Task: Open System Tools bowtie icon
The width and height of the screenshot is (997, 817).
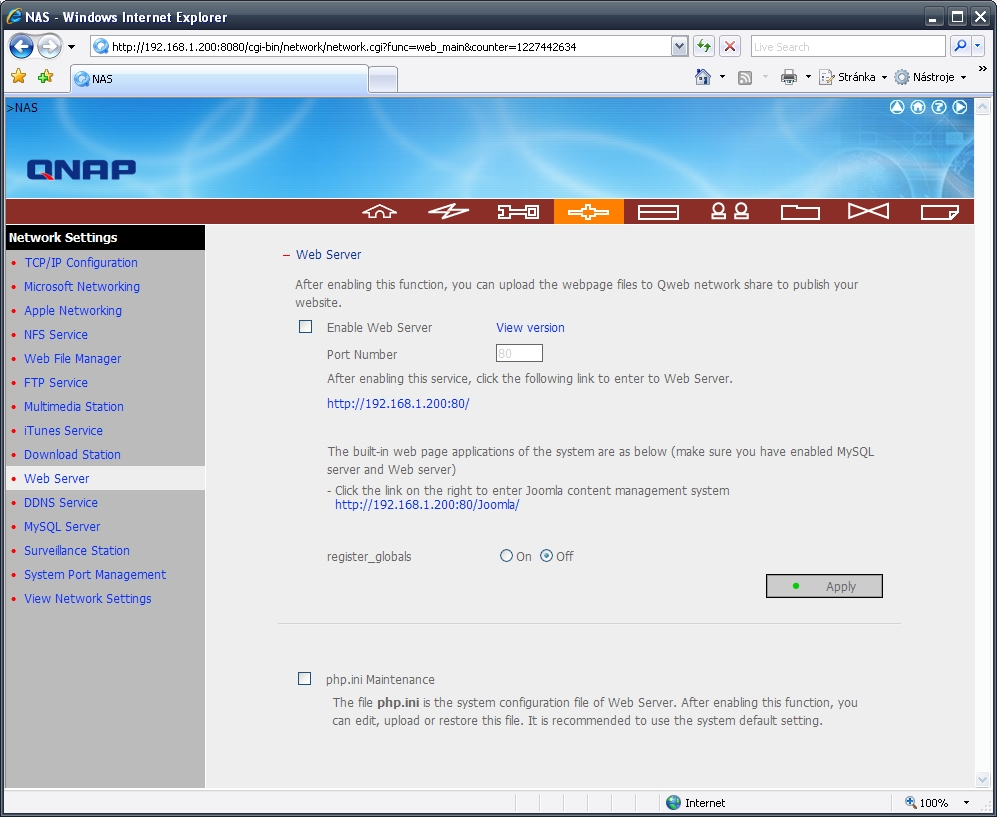Action: click(869, 211)
